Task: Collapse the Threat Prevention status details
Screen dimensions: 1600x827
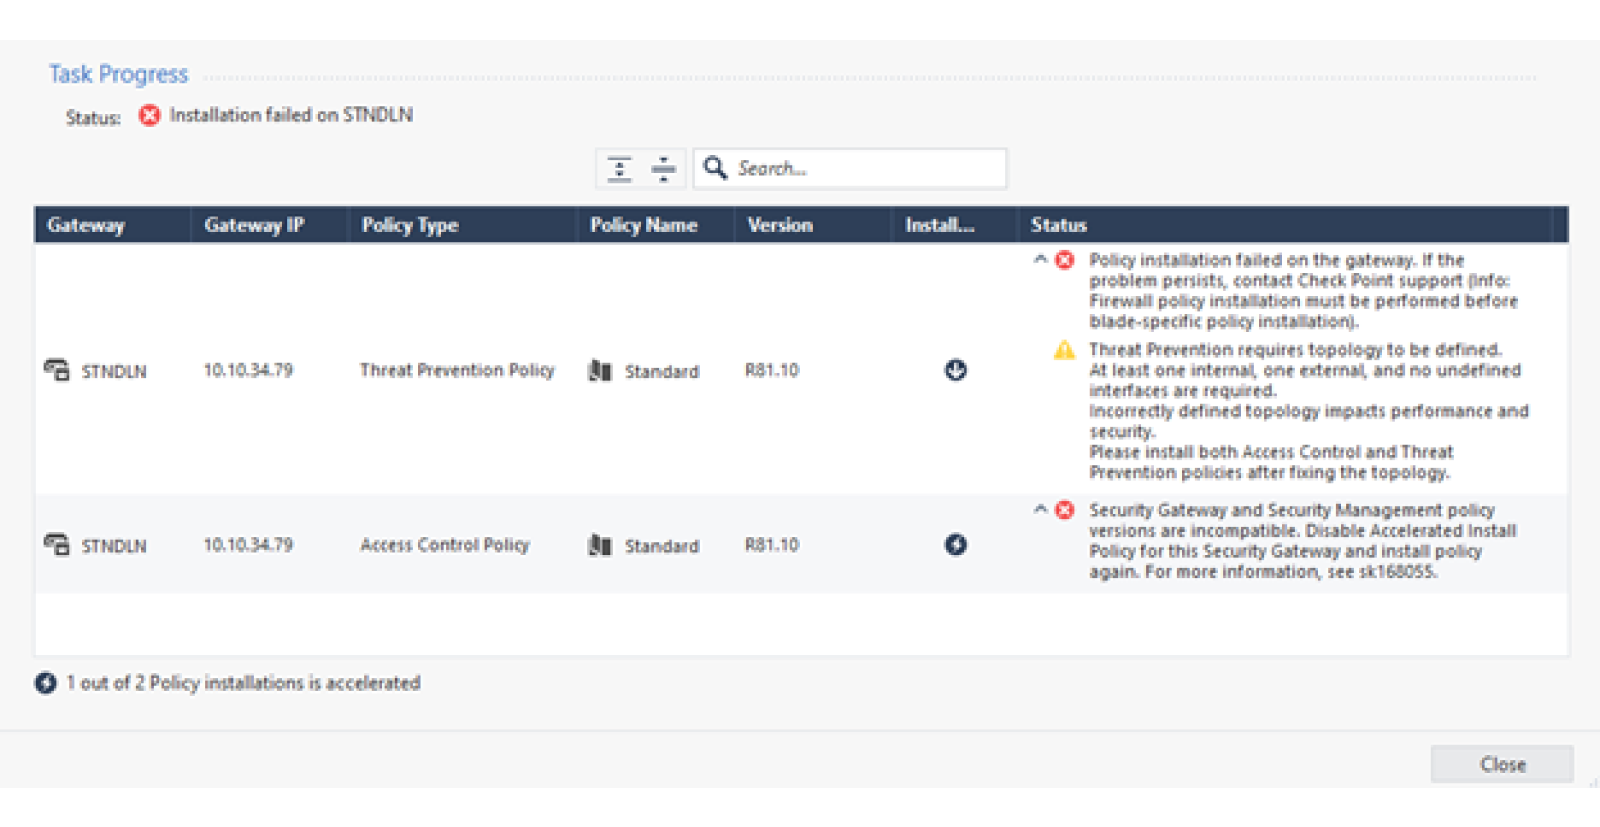Action: click(x=1040, y=259)
